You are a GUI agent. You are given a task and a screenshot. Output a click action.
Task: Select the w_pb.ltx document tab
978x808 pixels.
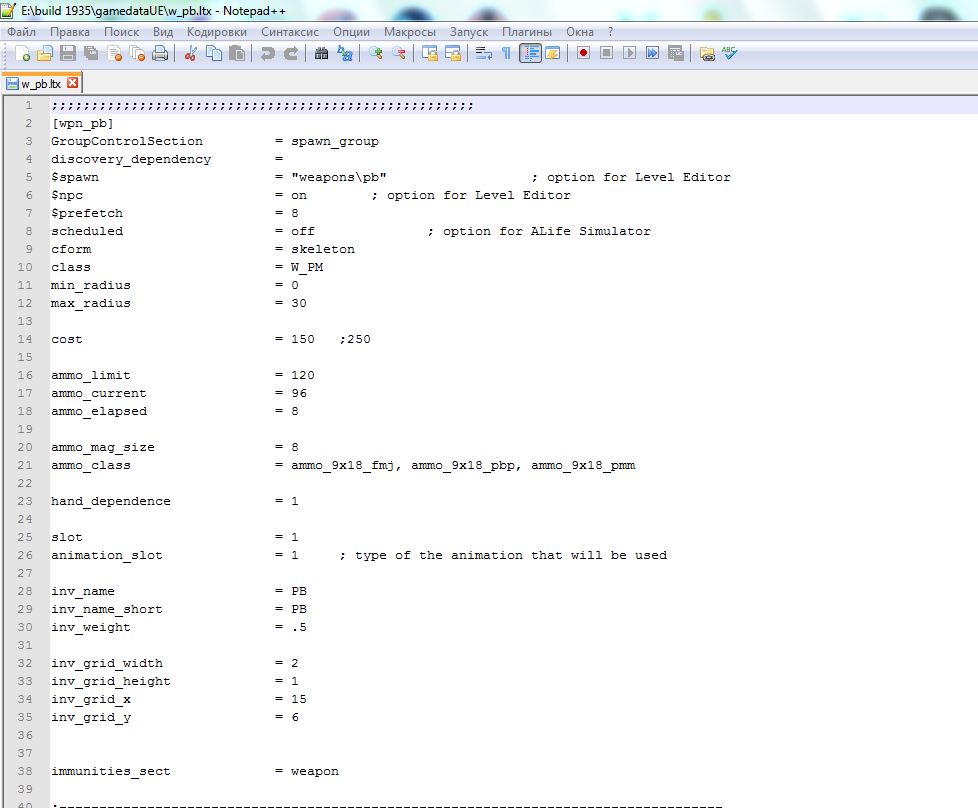(40, 84)
